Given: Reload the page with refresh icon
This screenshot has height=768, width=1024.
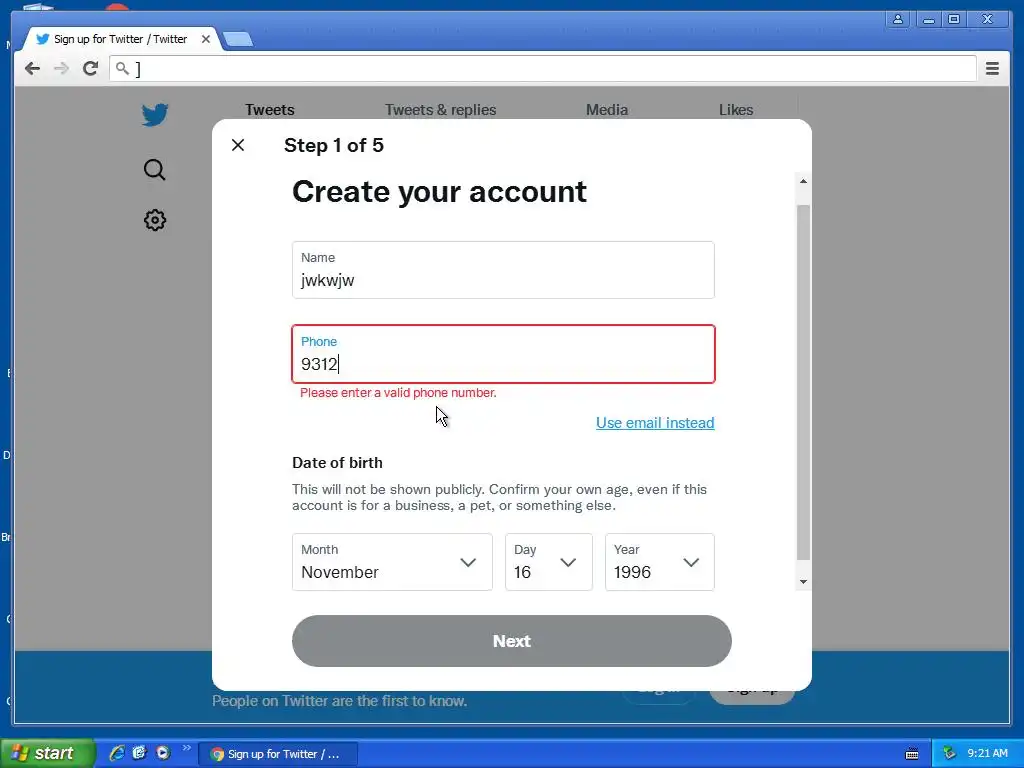Looking at the screenshot, I should (91, 69).
